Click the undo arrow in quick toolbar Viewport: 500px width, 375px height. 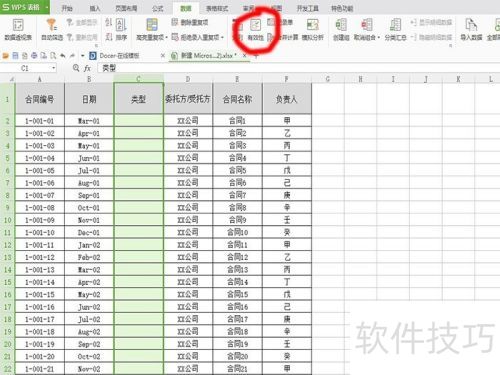[63, 56]
